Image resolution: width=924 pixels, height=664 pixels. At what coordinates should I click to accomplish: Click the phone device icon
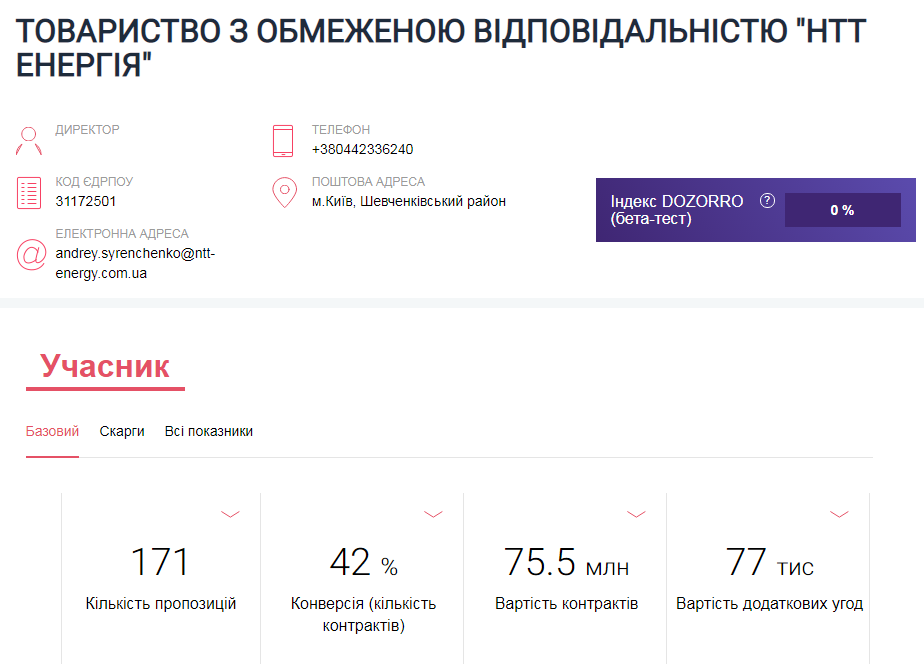[x=283, y=140]
